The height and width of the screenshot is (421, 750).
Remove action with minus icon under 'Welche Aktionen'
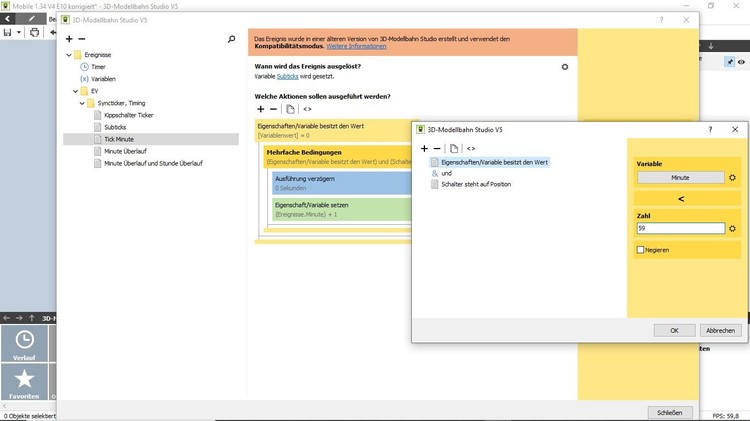[273, 109]
